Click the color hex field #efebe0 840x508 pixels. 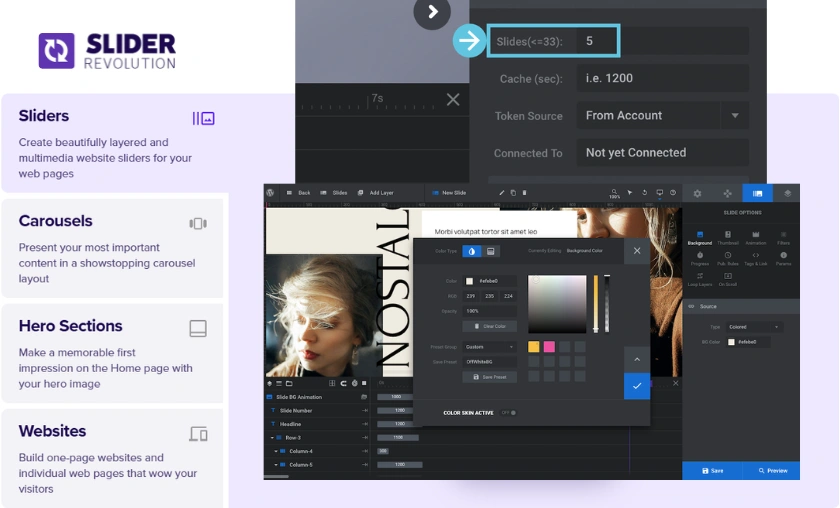pyautogui.click(x=490, y=281)
